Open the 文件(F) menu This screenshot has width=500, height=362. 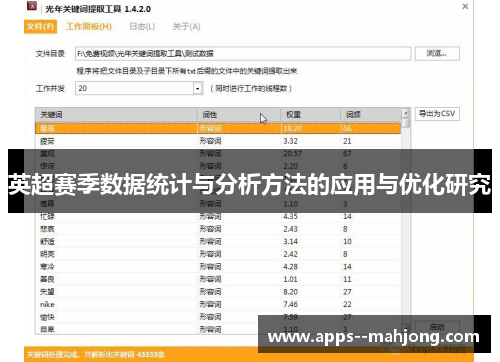coord(40,27)
